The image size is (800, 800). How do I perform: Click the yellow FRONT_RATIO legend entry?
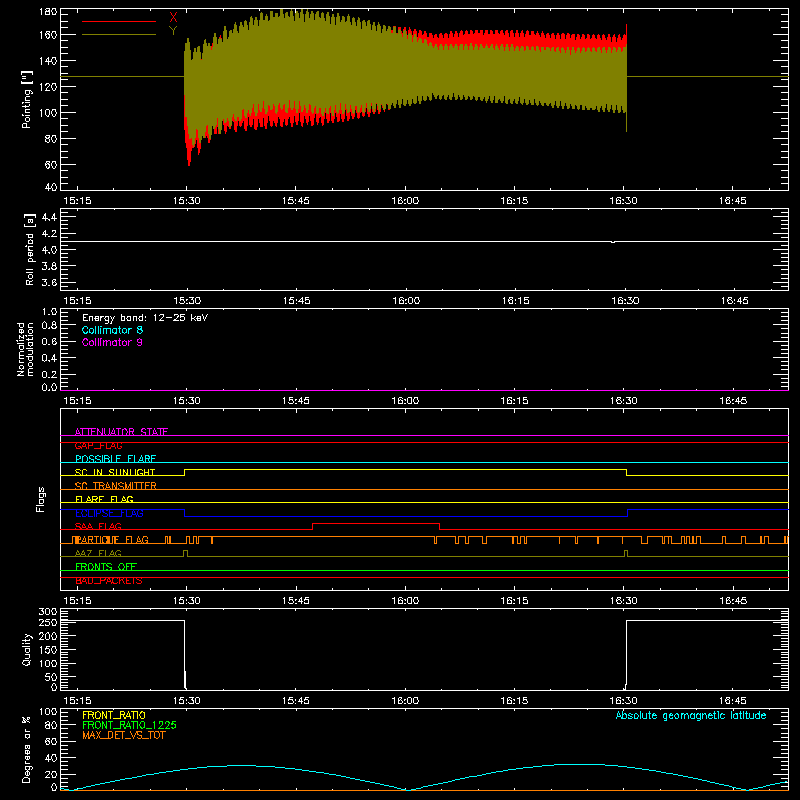pos(114,715)
